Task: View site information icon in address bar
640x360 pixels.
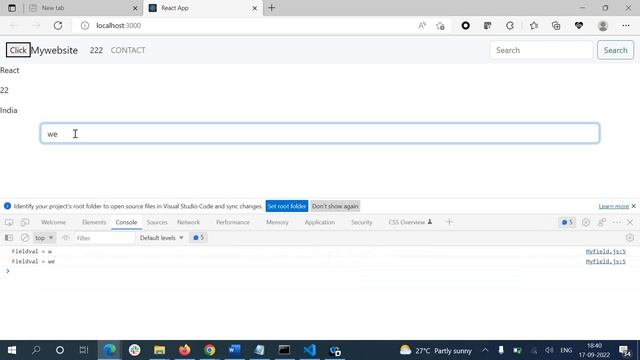Action: [85, 25]
